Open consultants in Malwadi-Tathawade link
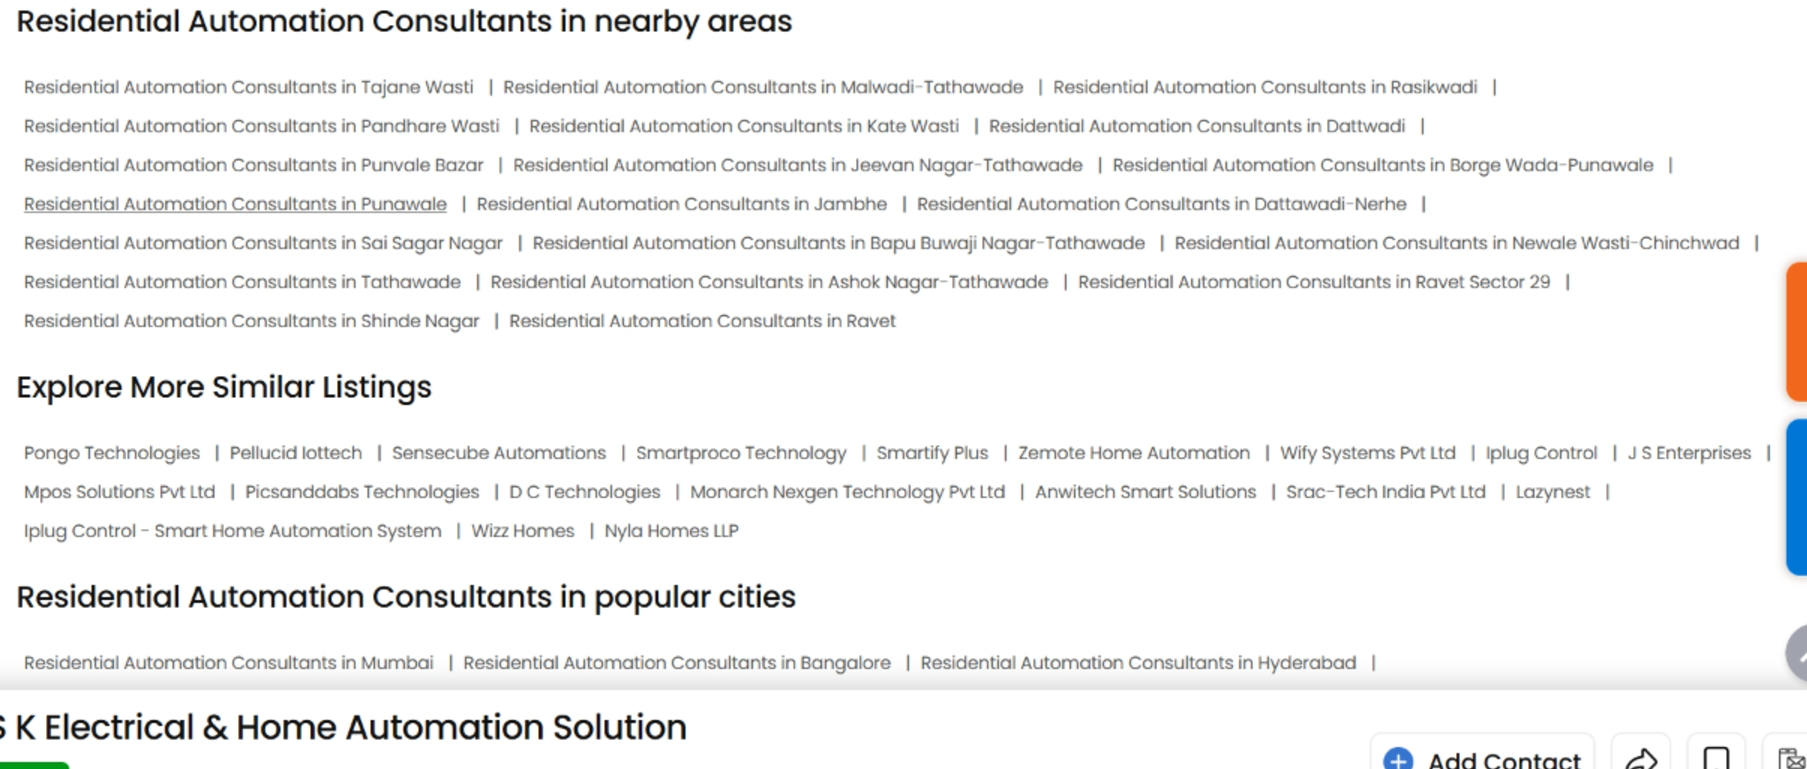 click(x=763, y=87)
